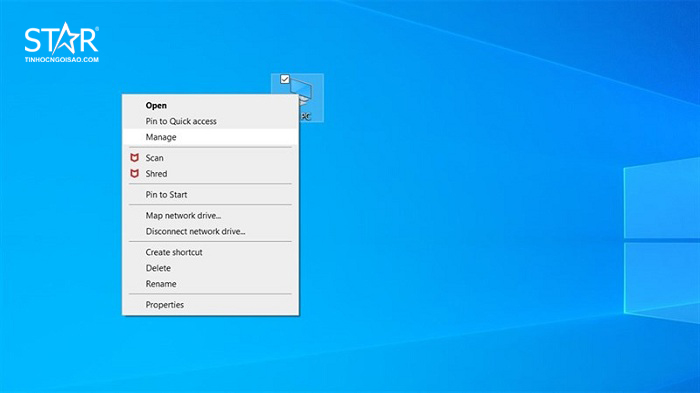Screen dimensions: 700x393
Task: Select Rename in the context menu
Action: (x=210, y=284)
